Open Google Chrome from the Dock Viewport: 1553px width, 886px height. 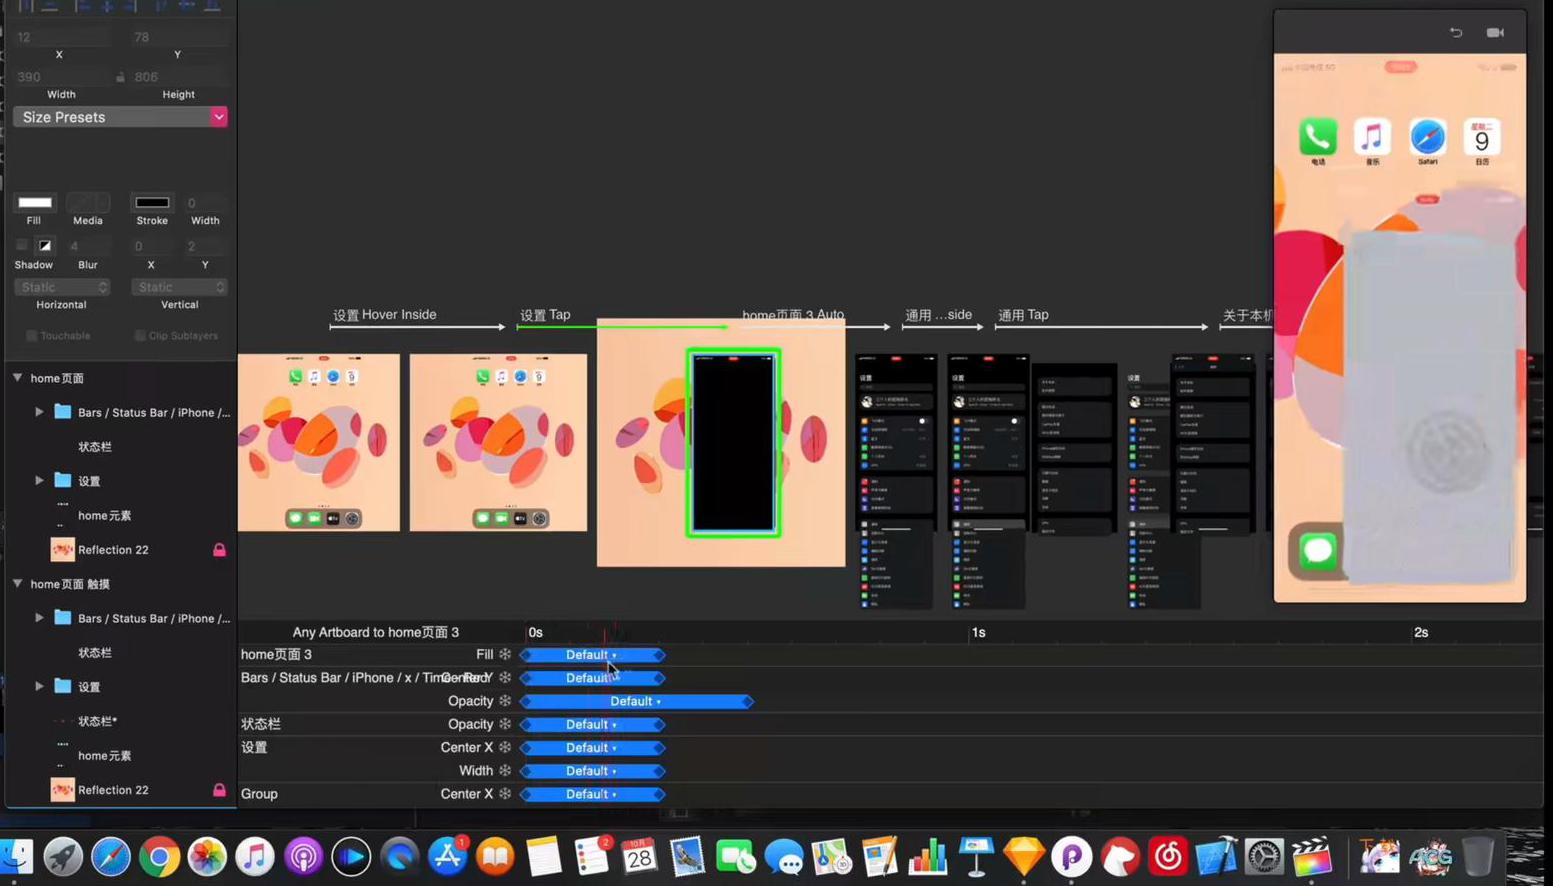coord(159,856)
